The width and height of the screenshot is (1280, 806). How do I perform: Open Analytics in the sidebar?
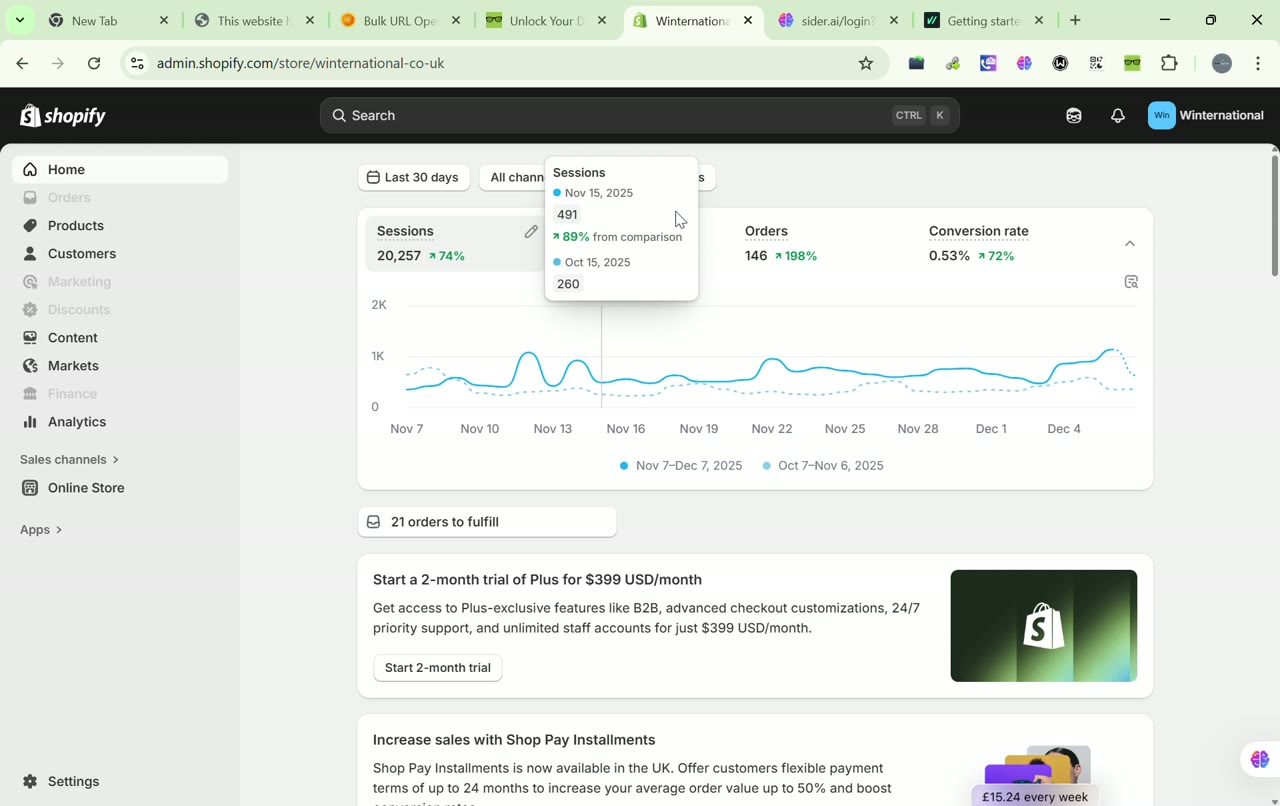click(120, 422)
